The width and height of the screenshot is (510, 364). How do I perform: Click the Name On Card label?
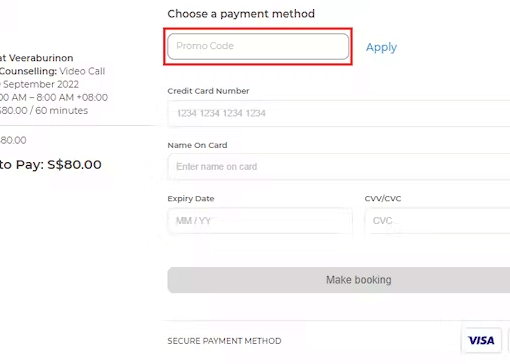pyautogui.click(x=197, y=145)
